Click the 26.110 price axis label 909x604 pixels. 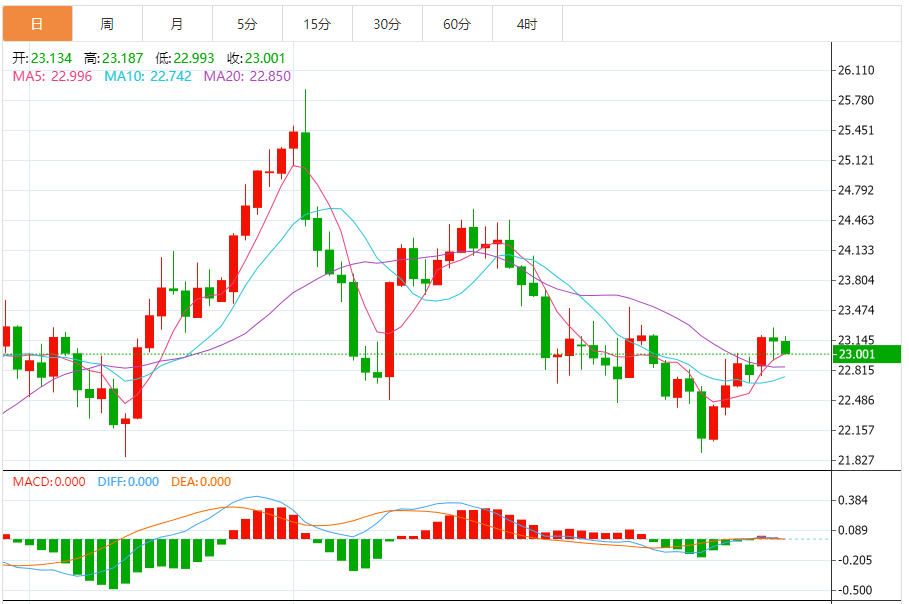coord(856,71)
